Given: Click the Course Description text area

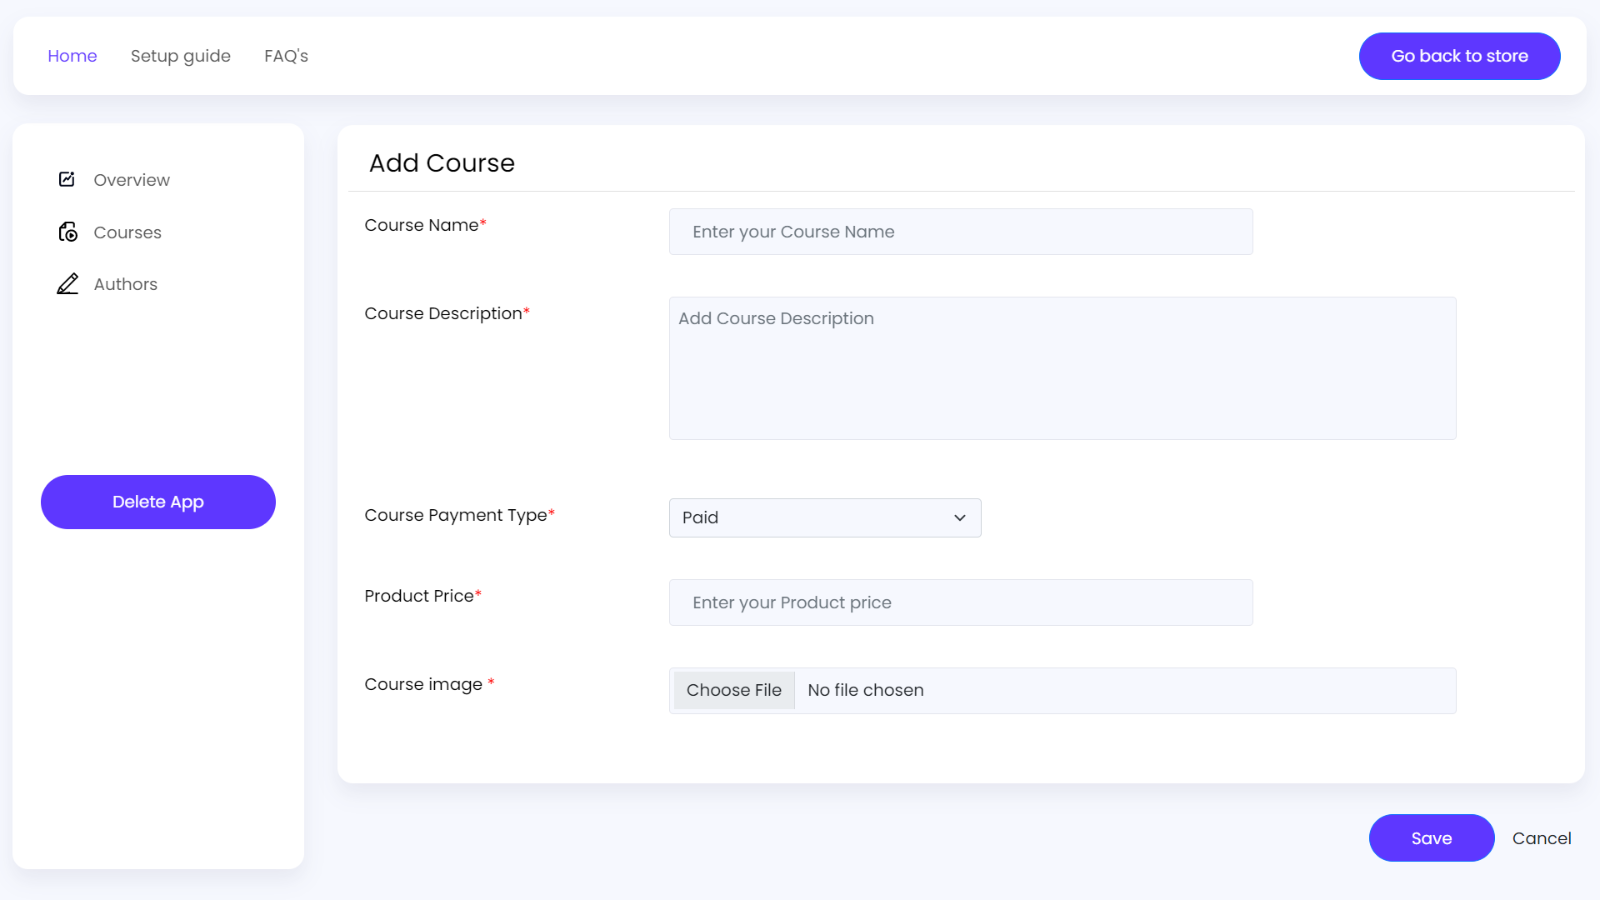Looking at the screenshot, I should pyautogui.click(x=1062, y=368).
